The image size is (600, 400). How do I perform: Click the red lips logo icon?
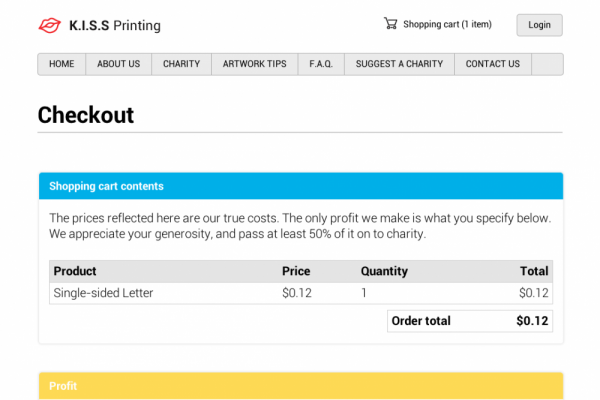(49, 25)
